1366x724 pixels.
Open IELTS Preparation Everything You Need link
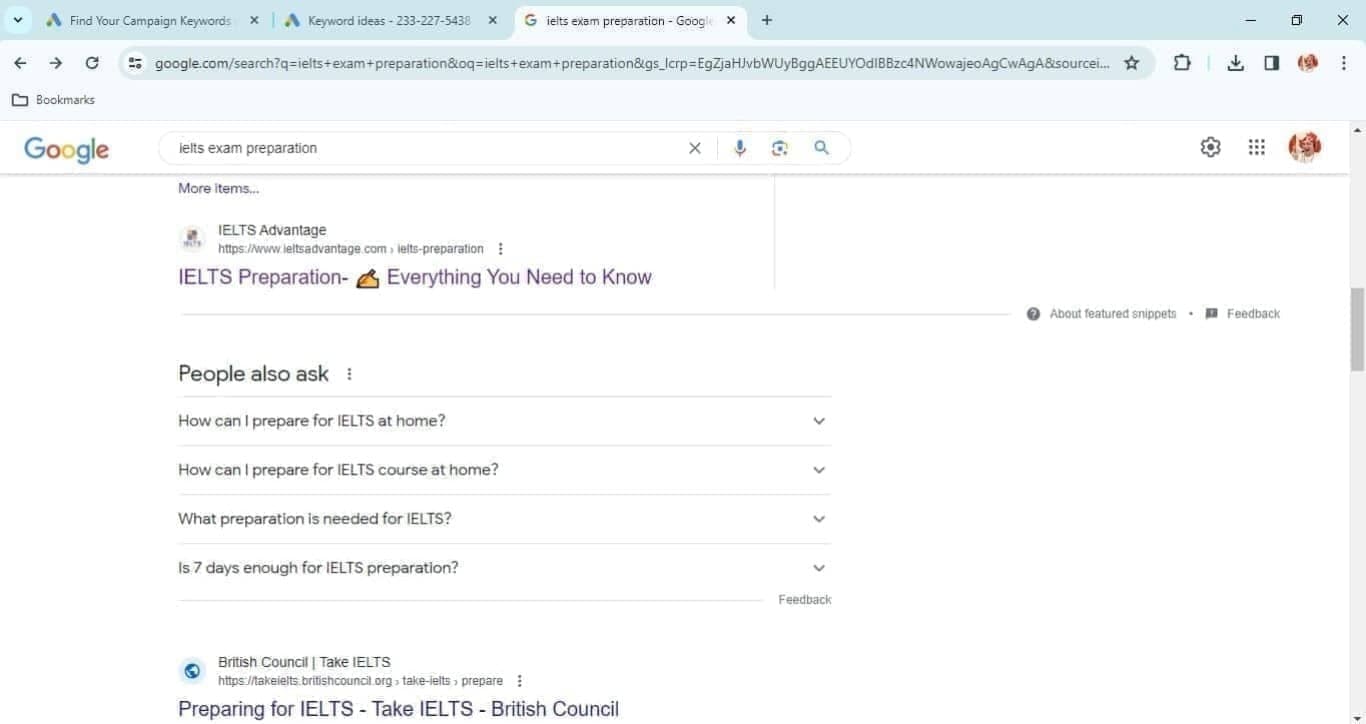pos(415,277)
